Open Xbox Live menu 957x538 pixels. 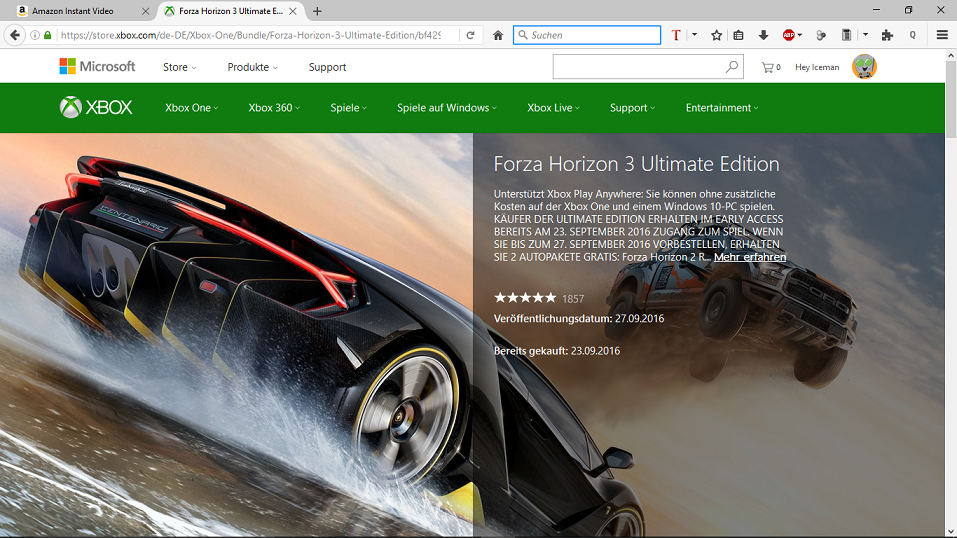(554, 107)
